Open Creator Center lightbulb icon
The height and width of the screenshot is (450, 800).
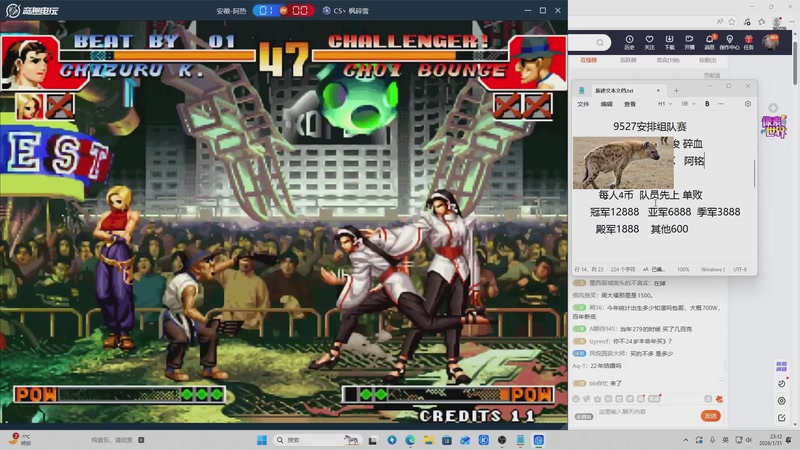click(x=730, y=42)
